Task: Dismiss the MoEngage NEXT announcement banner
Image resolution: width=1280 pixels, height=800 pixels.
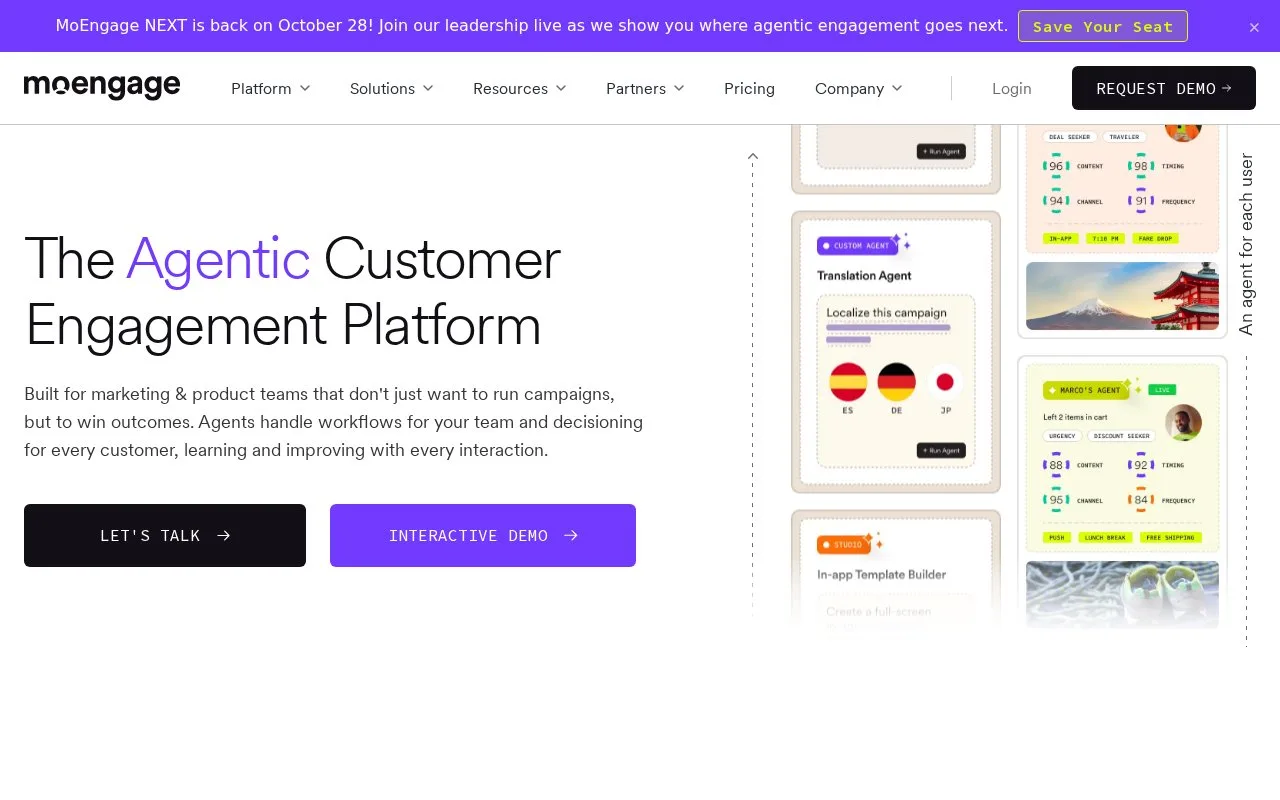Action: click(1254, 27)
